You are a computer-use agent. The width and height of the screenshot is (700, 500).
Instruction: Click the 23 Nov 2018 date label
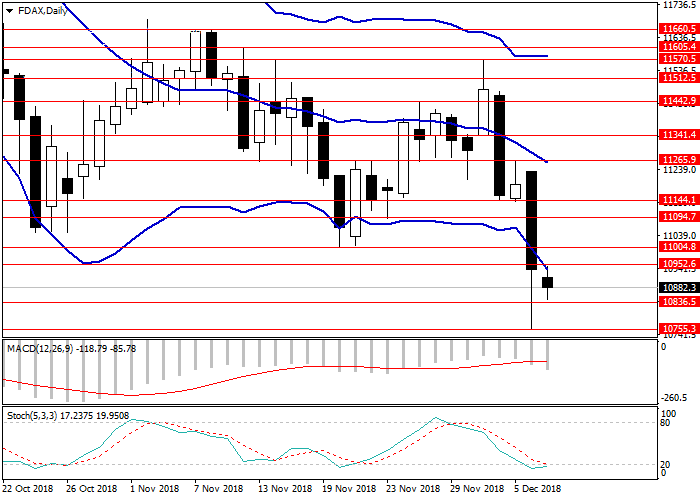tap(413, 488)
